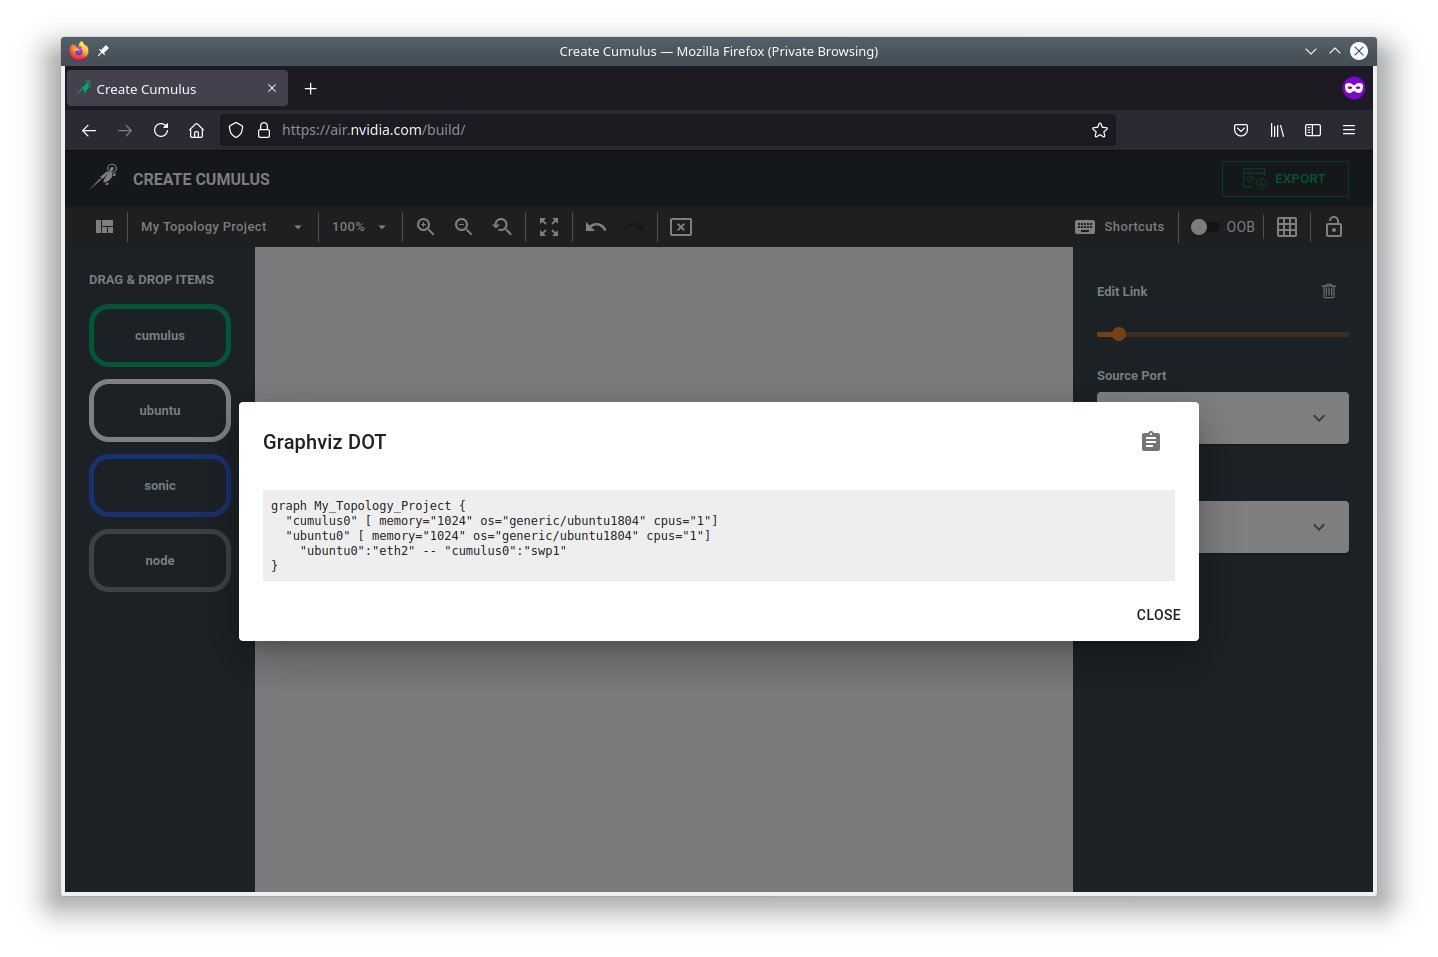The image size is (1438, 957).
Task: Click the "cumulus0" memory line in code
Action: pos(502,521)
